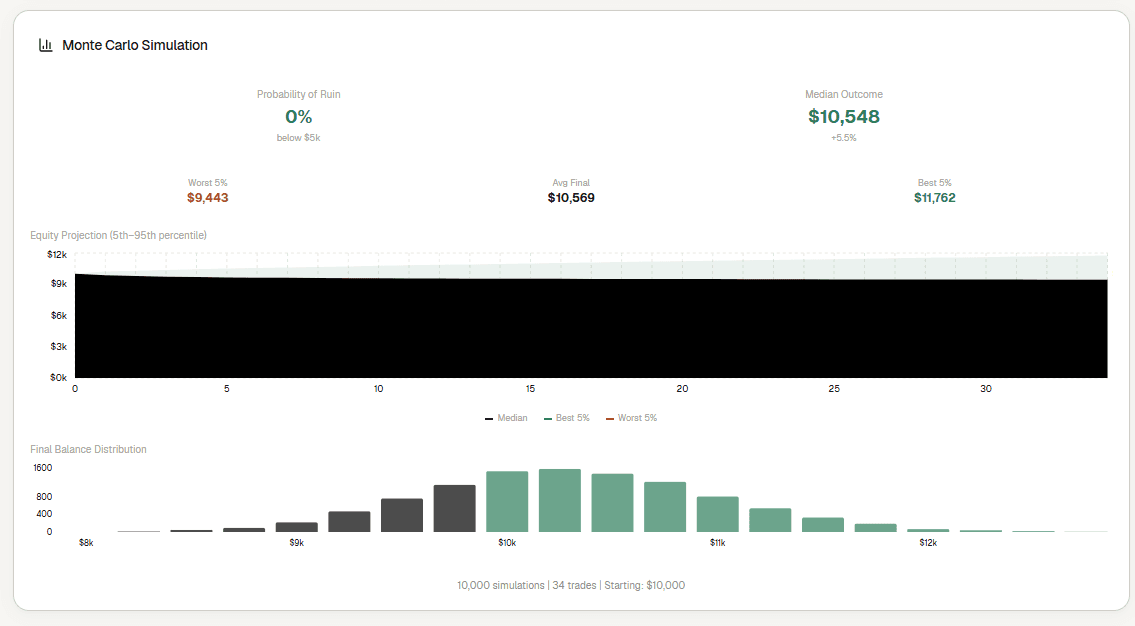This screenshot has width=1135, height=626.
Task: Click the +5.5% change figure
Action: click(x=844, y=138)
